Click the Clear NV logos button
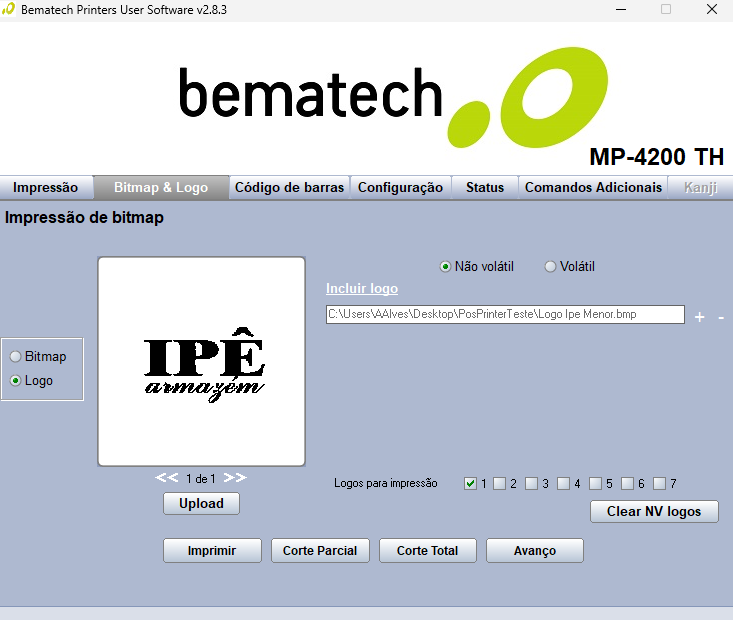The width and height of the screenshot is (733, 620). 654,512
